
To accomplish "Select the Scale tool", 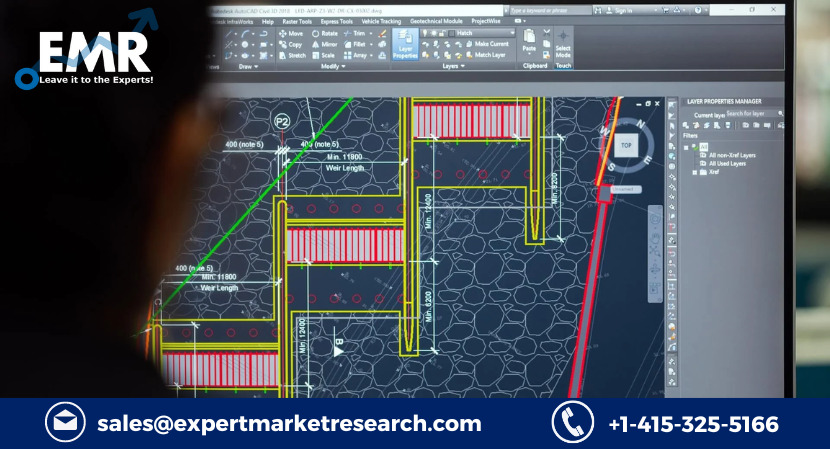I will (323, 55).
